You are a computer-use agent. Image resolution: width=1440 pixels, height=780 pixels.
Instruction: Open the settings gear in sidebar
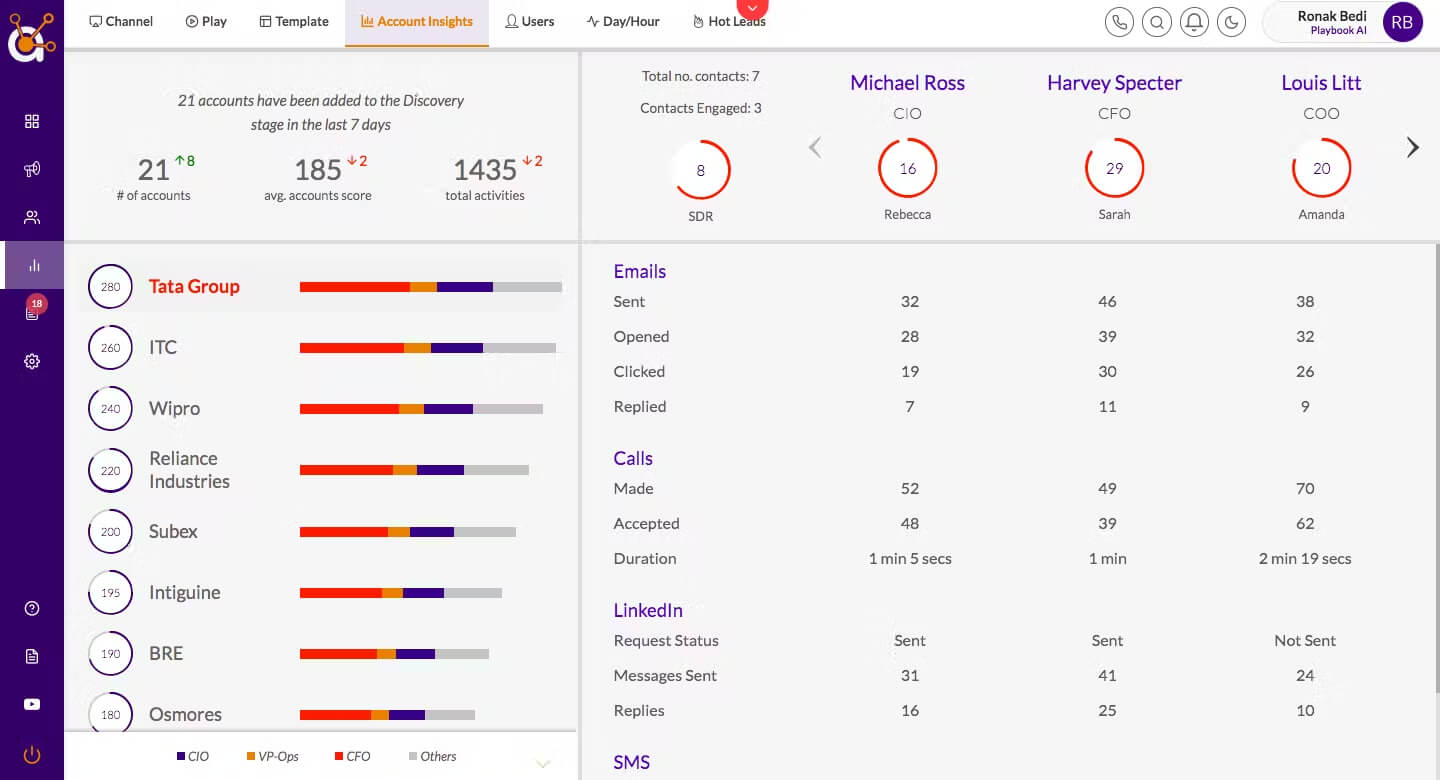[32, 361]
